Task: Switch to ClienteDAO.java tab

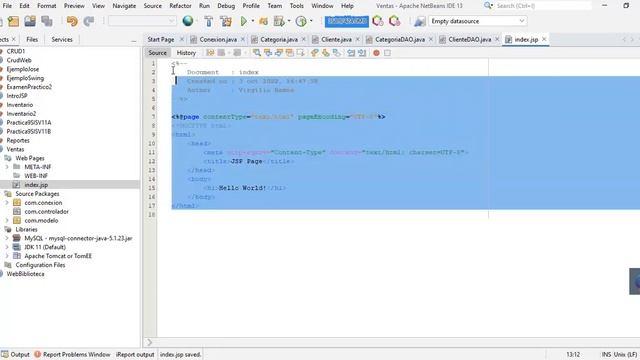Action: click(469, 39)
